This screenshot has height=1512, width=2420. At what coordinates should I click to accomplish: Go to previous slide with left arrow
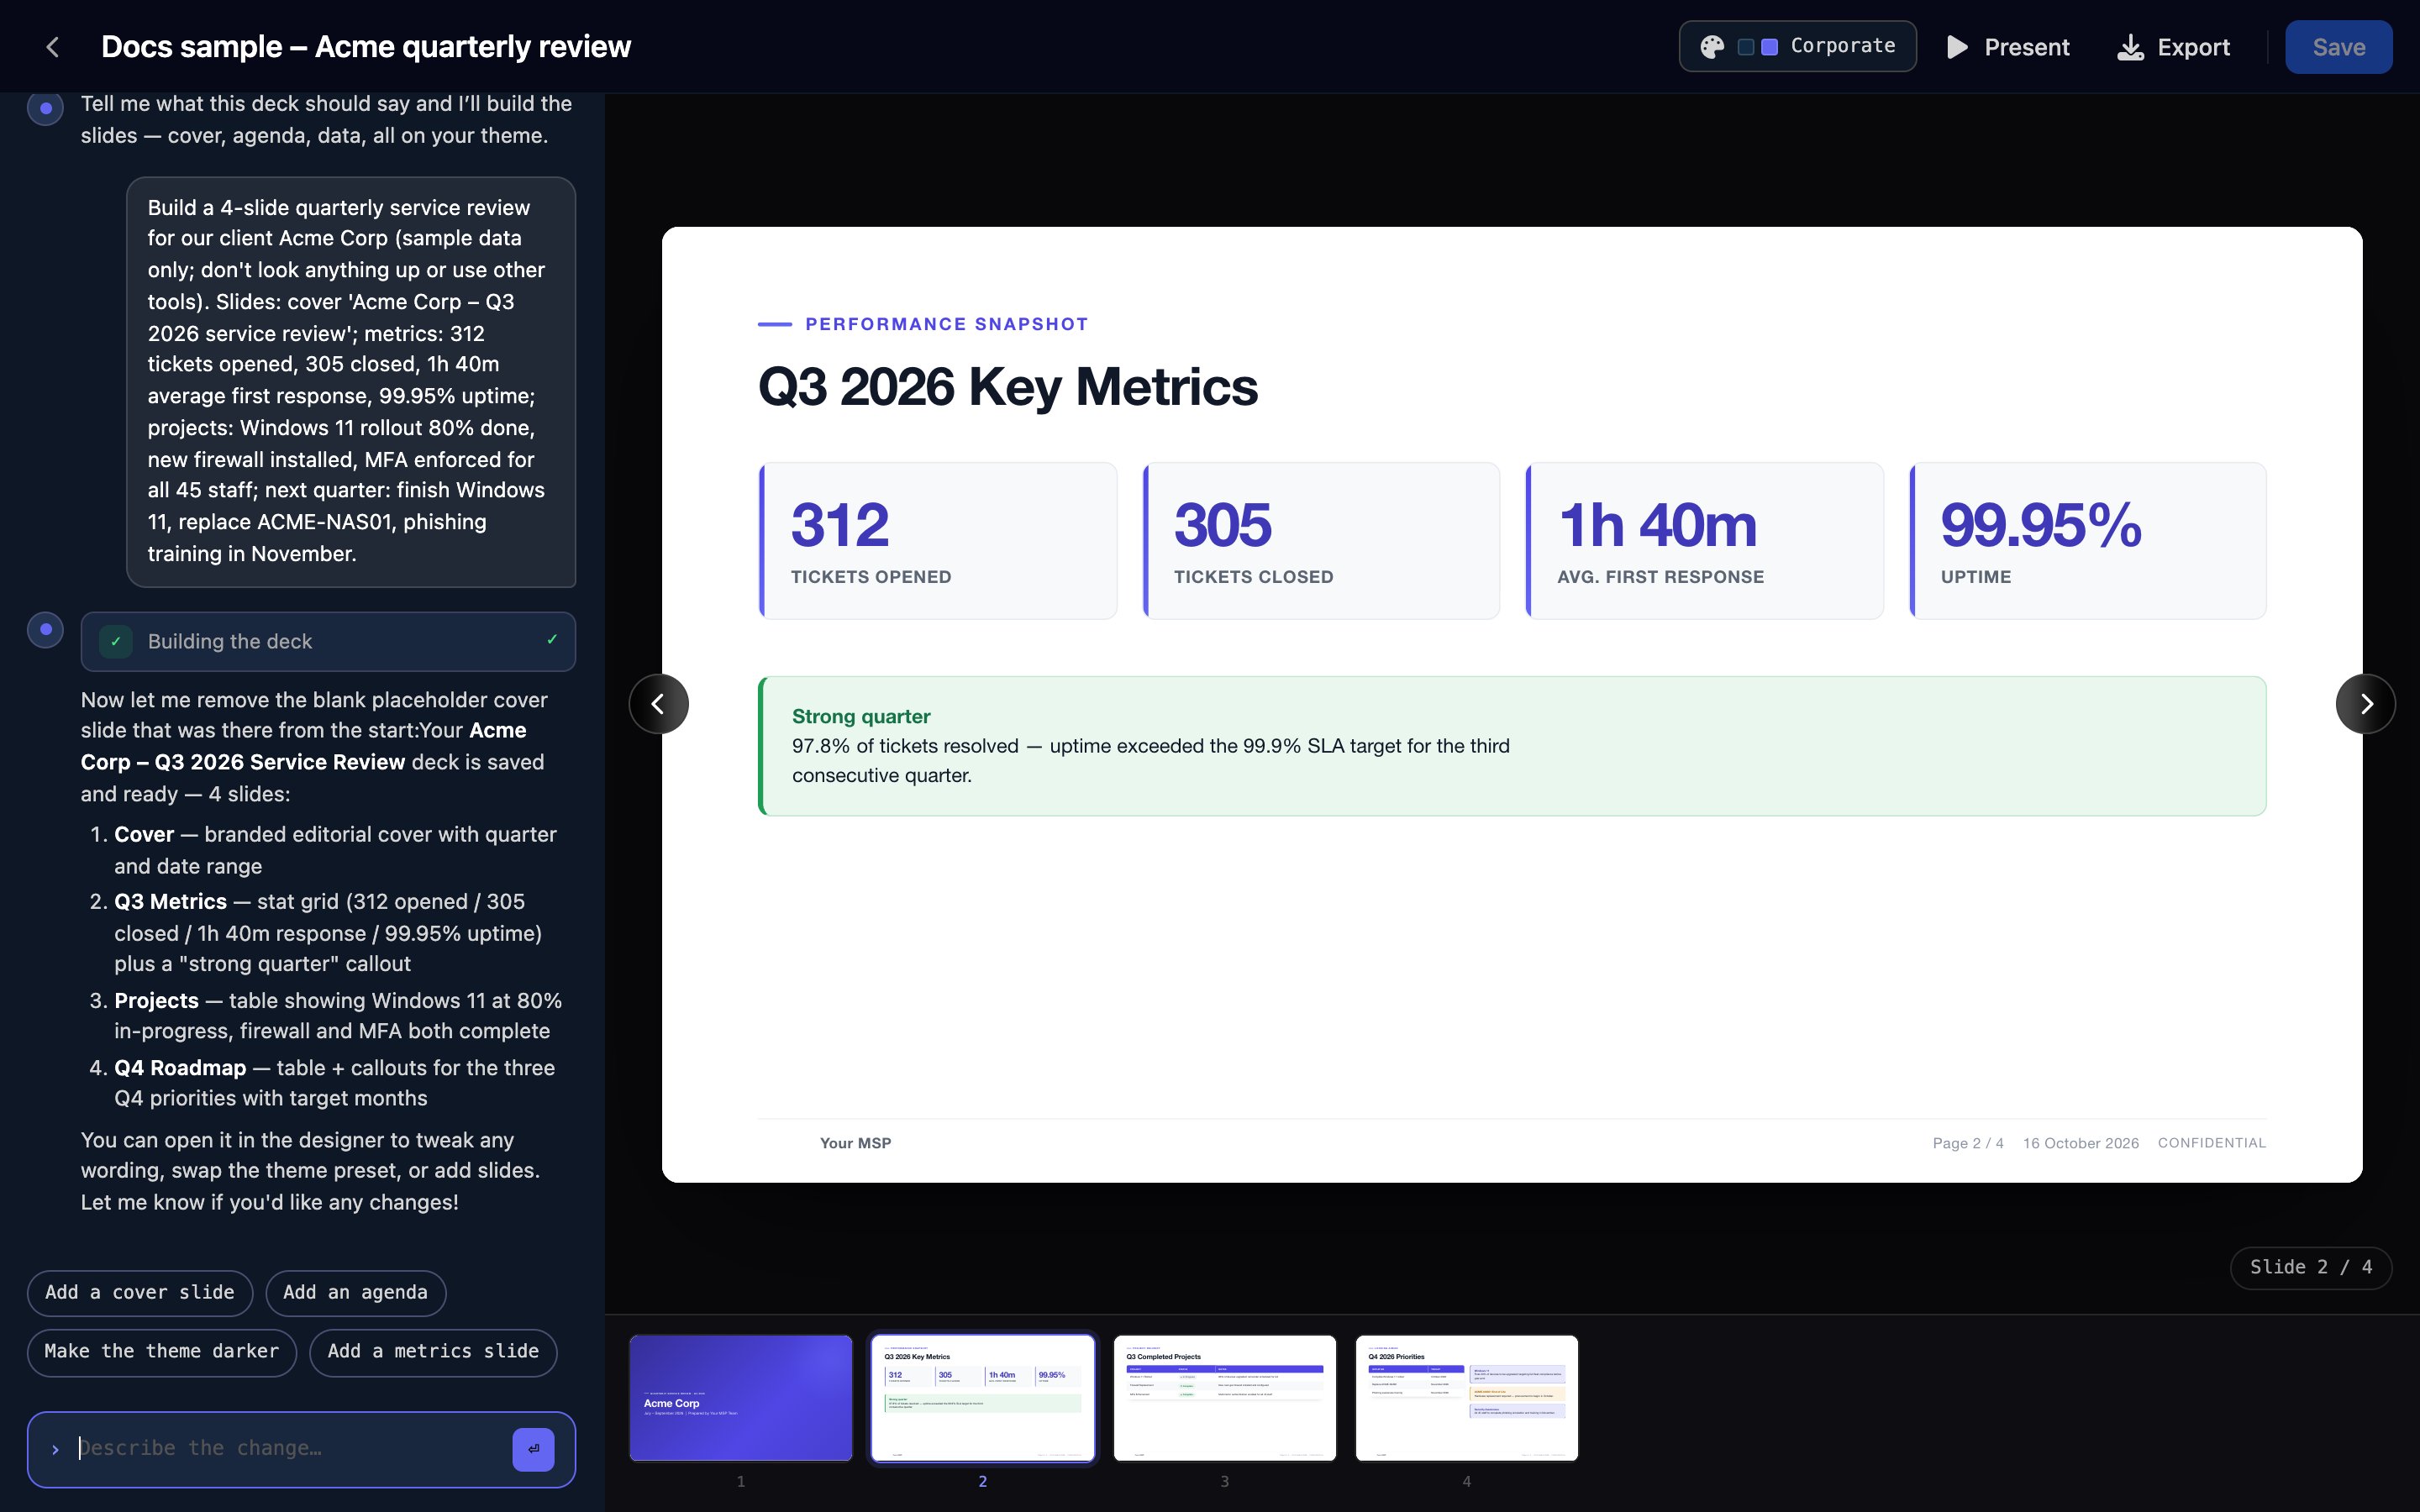[658, 704]
